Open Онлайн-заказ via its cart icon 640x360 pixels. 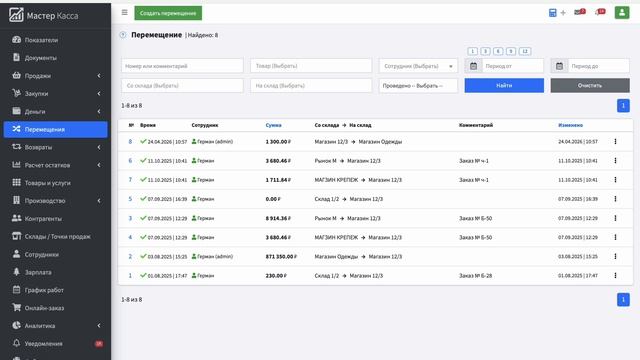point(16,307)
